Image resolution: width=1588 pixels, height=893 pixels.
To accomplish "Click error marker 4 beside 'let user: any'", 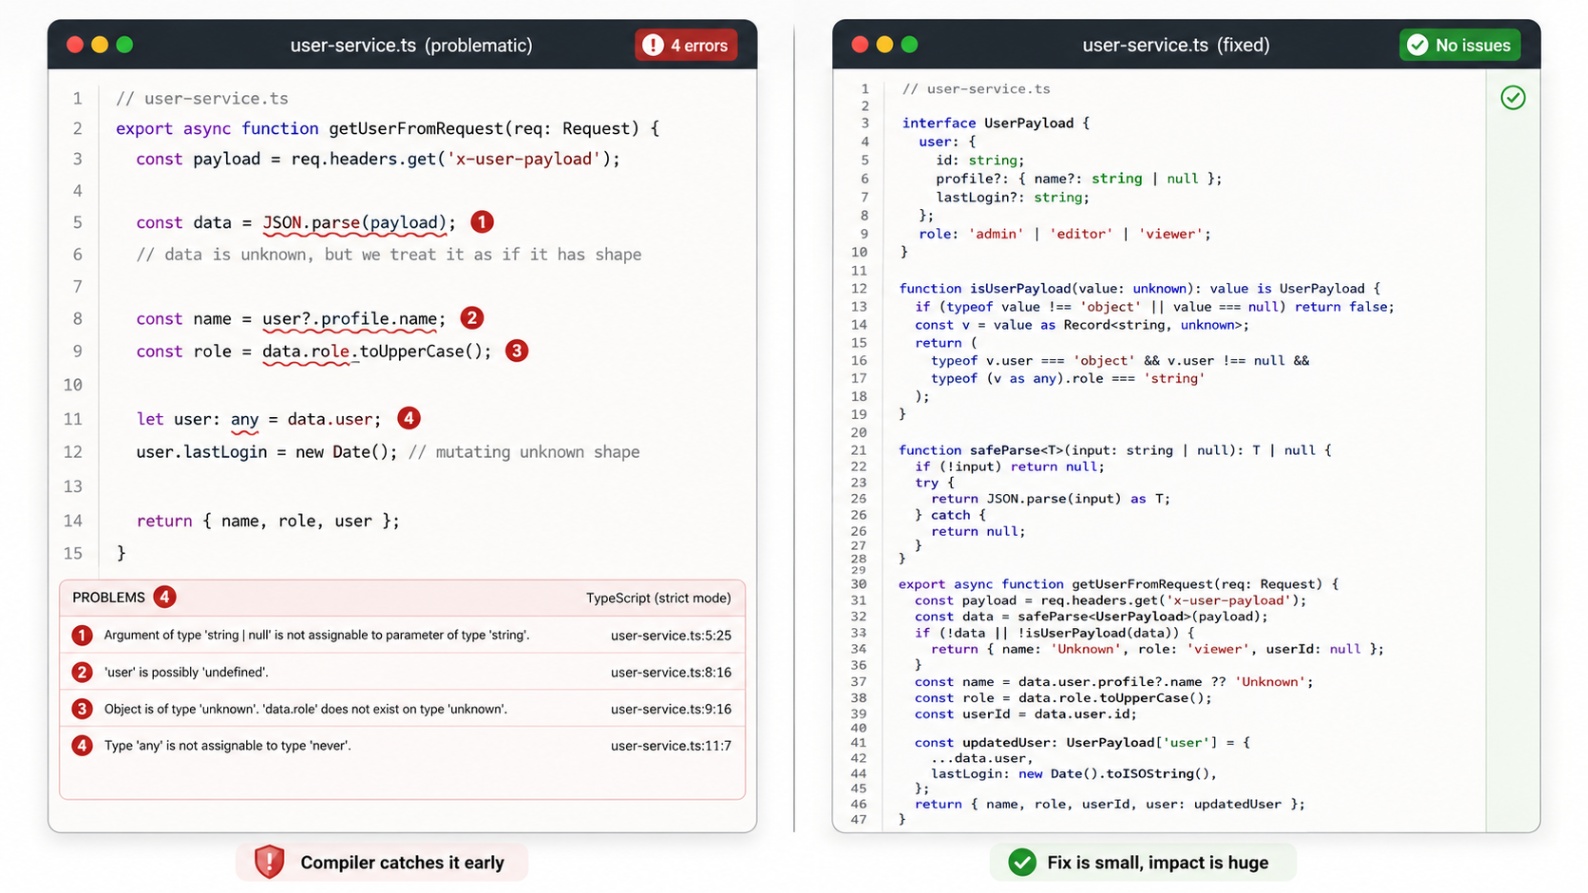I will click(409, 418).
